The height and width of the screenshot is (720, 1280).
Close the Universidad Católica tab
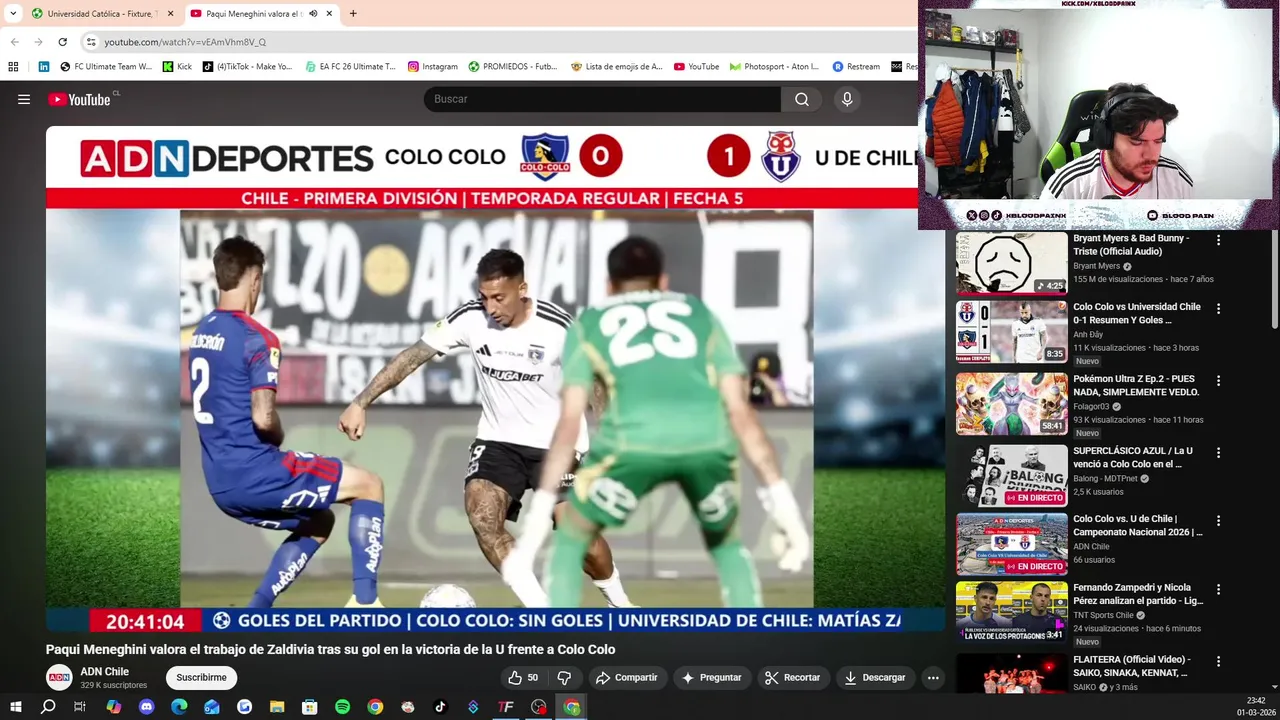(x=170, y=14)
